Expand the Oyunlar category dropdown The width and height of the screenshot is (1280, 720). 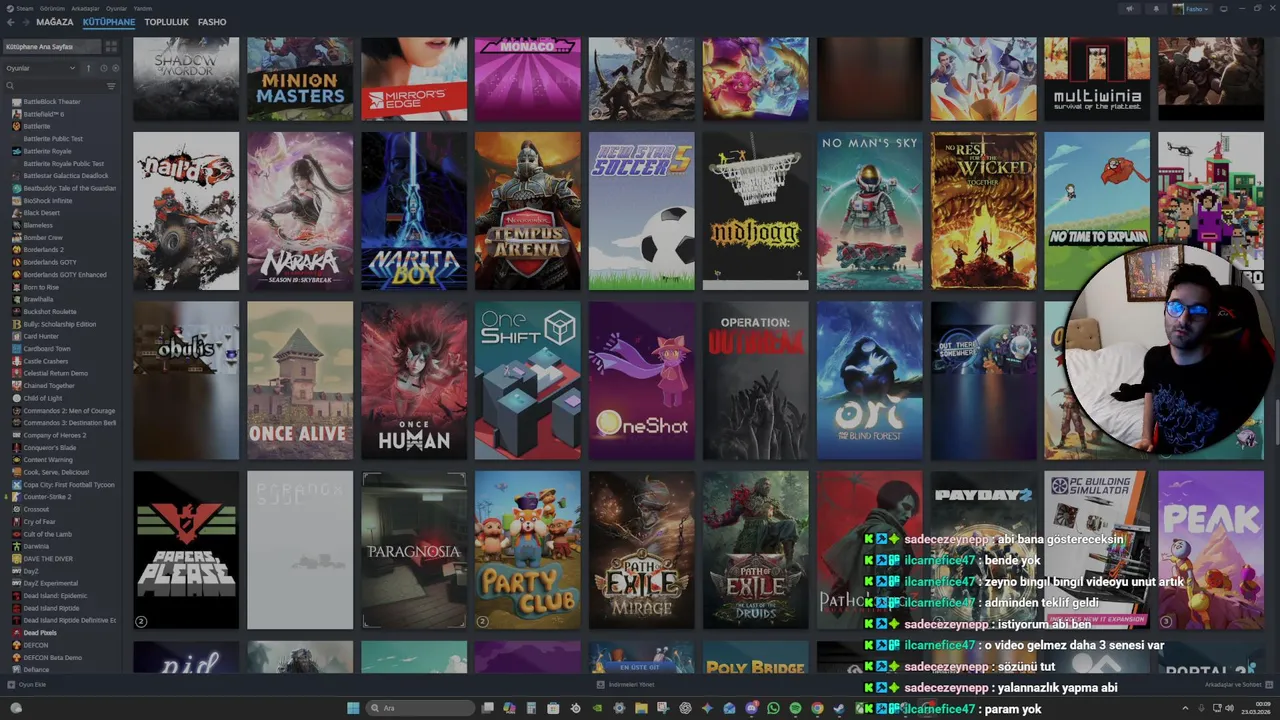click(x=40, y=68)
